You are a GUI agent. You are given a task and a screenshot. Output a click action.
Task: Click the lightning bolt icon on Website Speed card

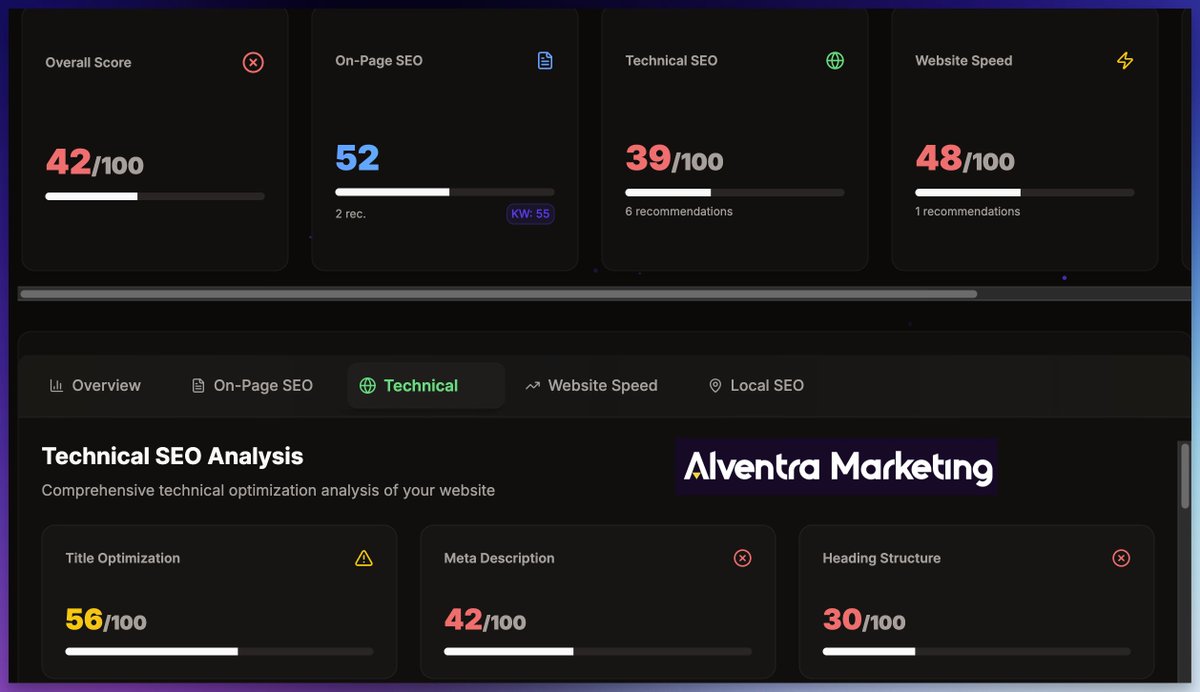pyautogui.click(x=1125, y=61)
